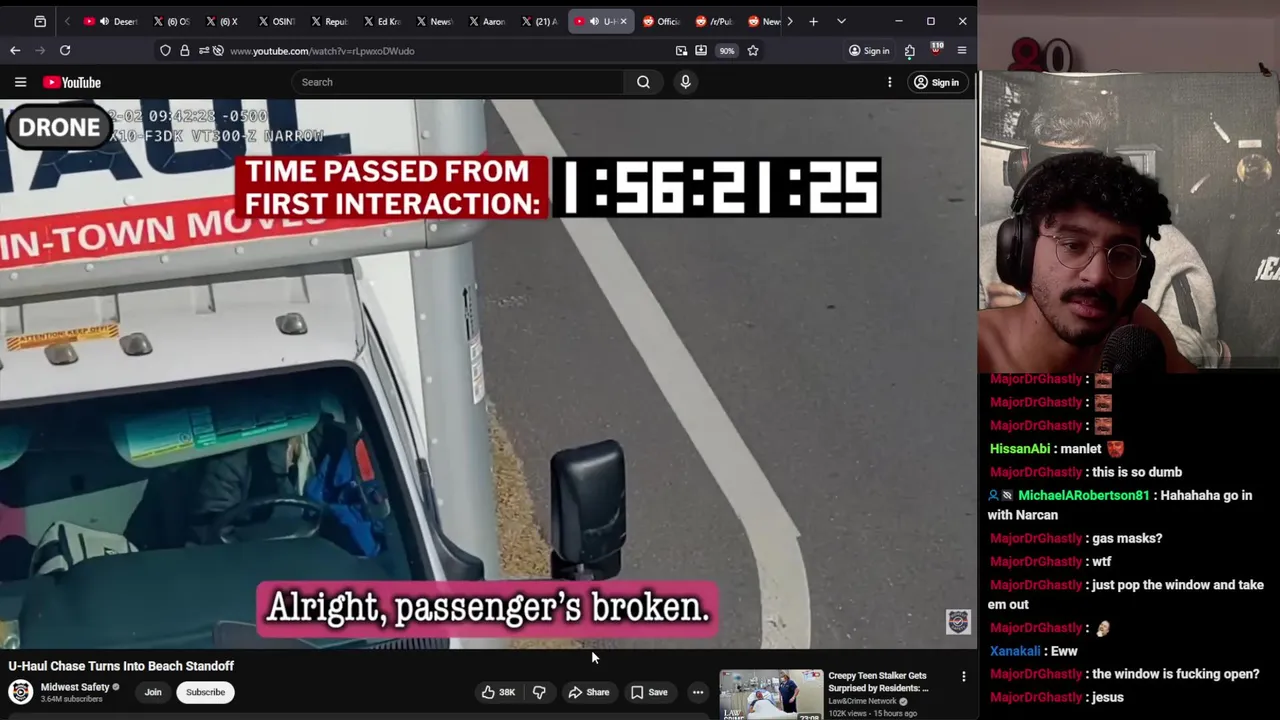This screenshot has height=720, width=1280.
Task: Click MichaelARobertson81 username in chat
Action: (x=1083, y=495)
